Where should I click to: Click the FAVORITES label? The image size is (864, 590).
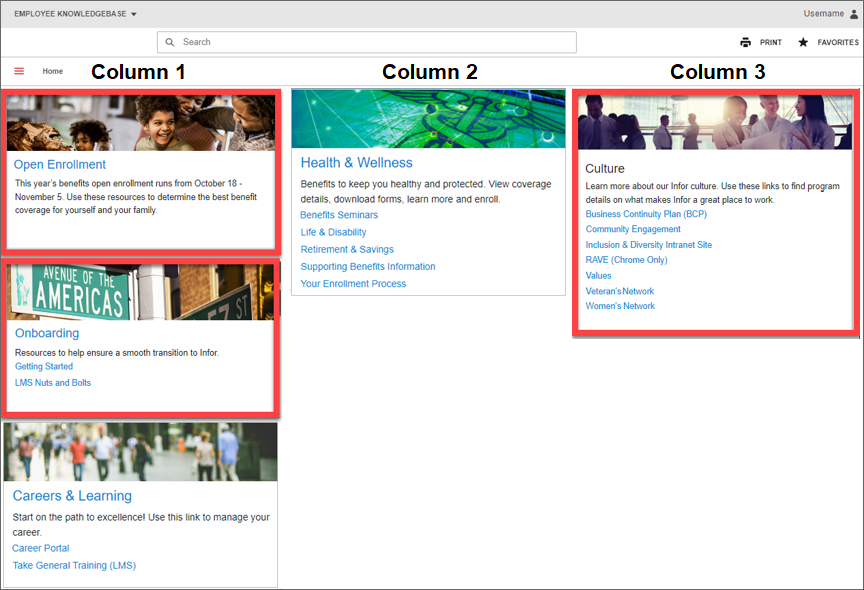tap(838, 42)
